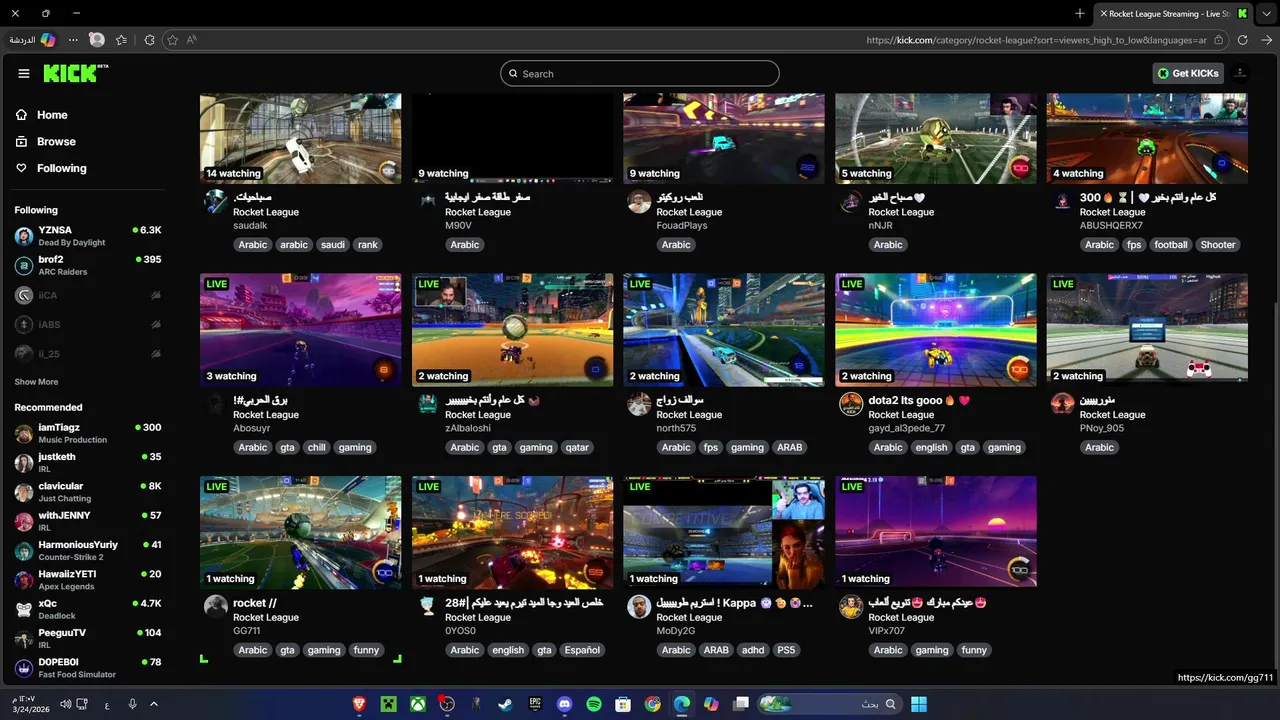Open iamTiagz recommended channel
Screen dimensions: 1280x720
coord(88,433)
